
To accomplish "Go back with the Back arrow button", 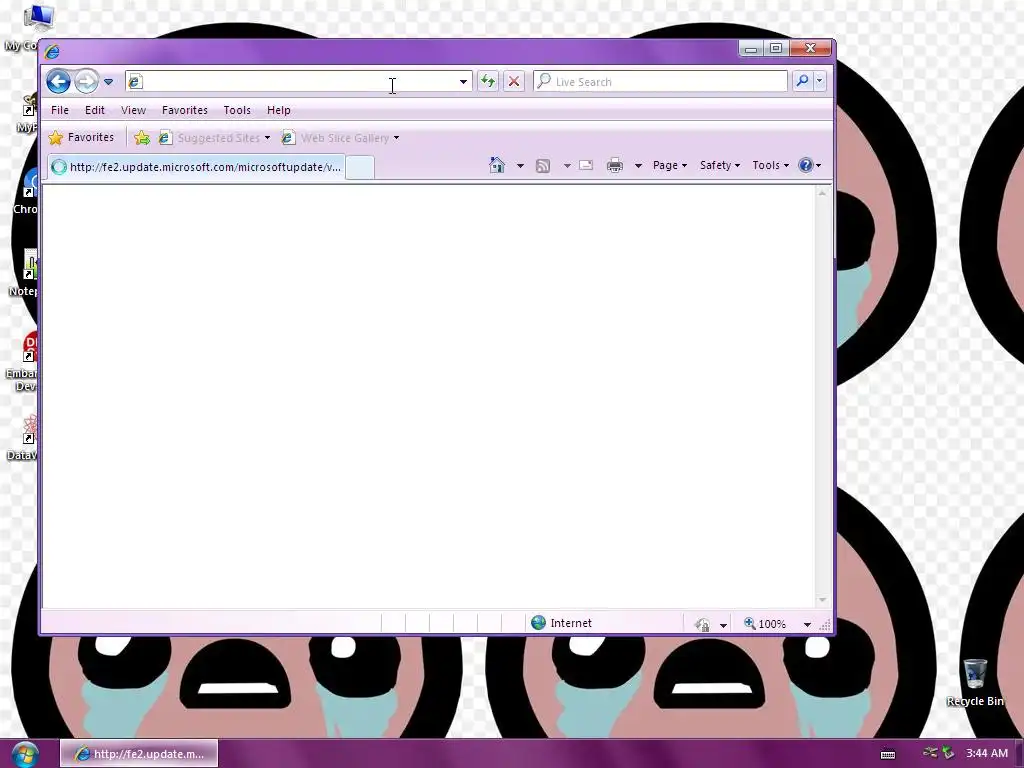I will coord(58,81).
